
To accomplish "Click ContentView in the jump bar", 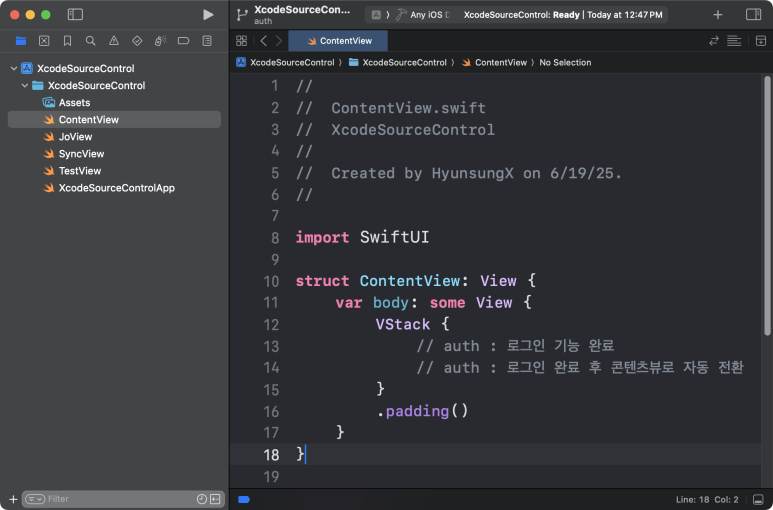I will [x=494, y=63].
